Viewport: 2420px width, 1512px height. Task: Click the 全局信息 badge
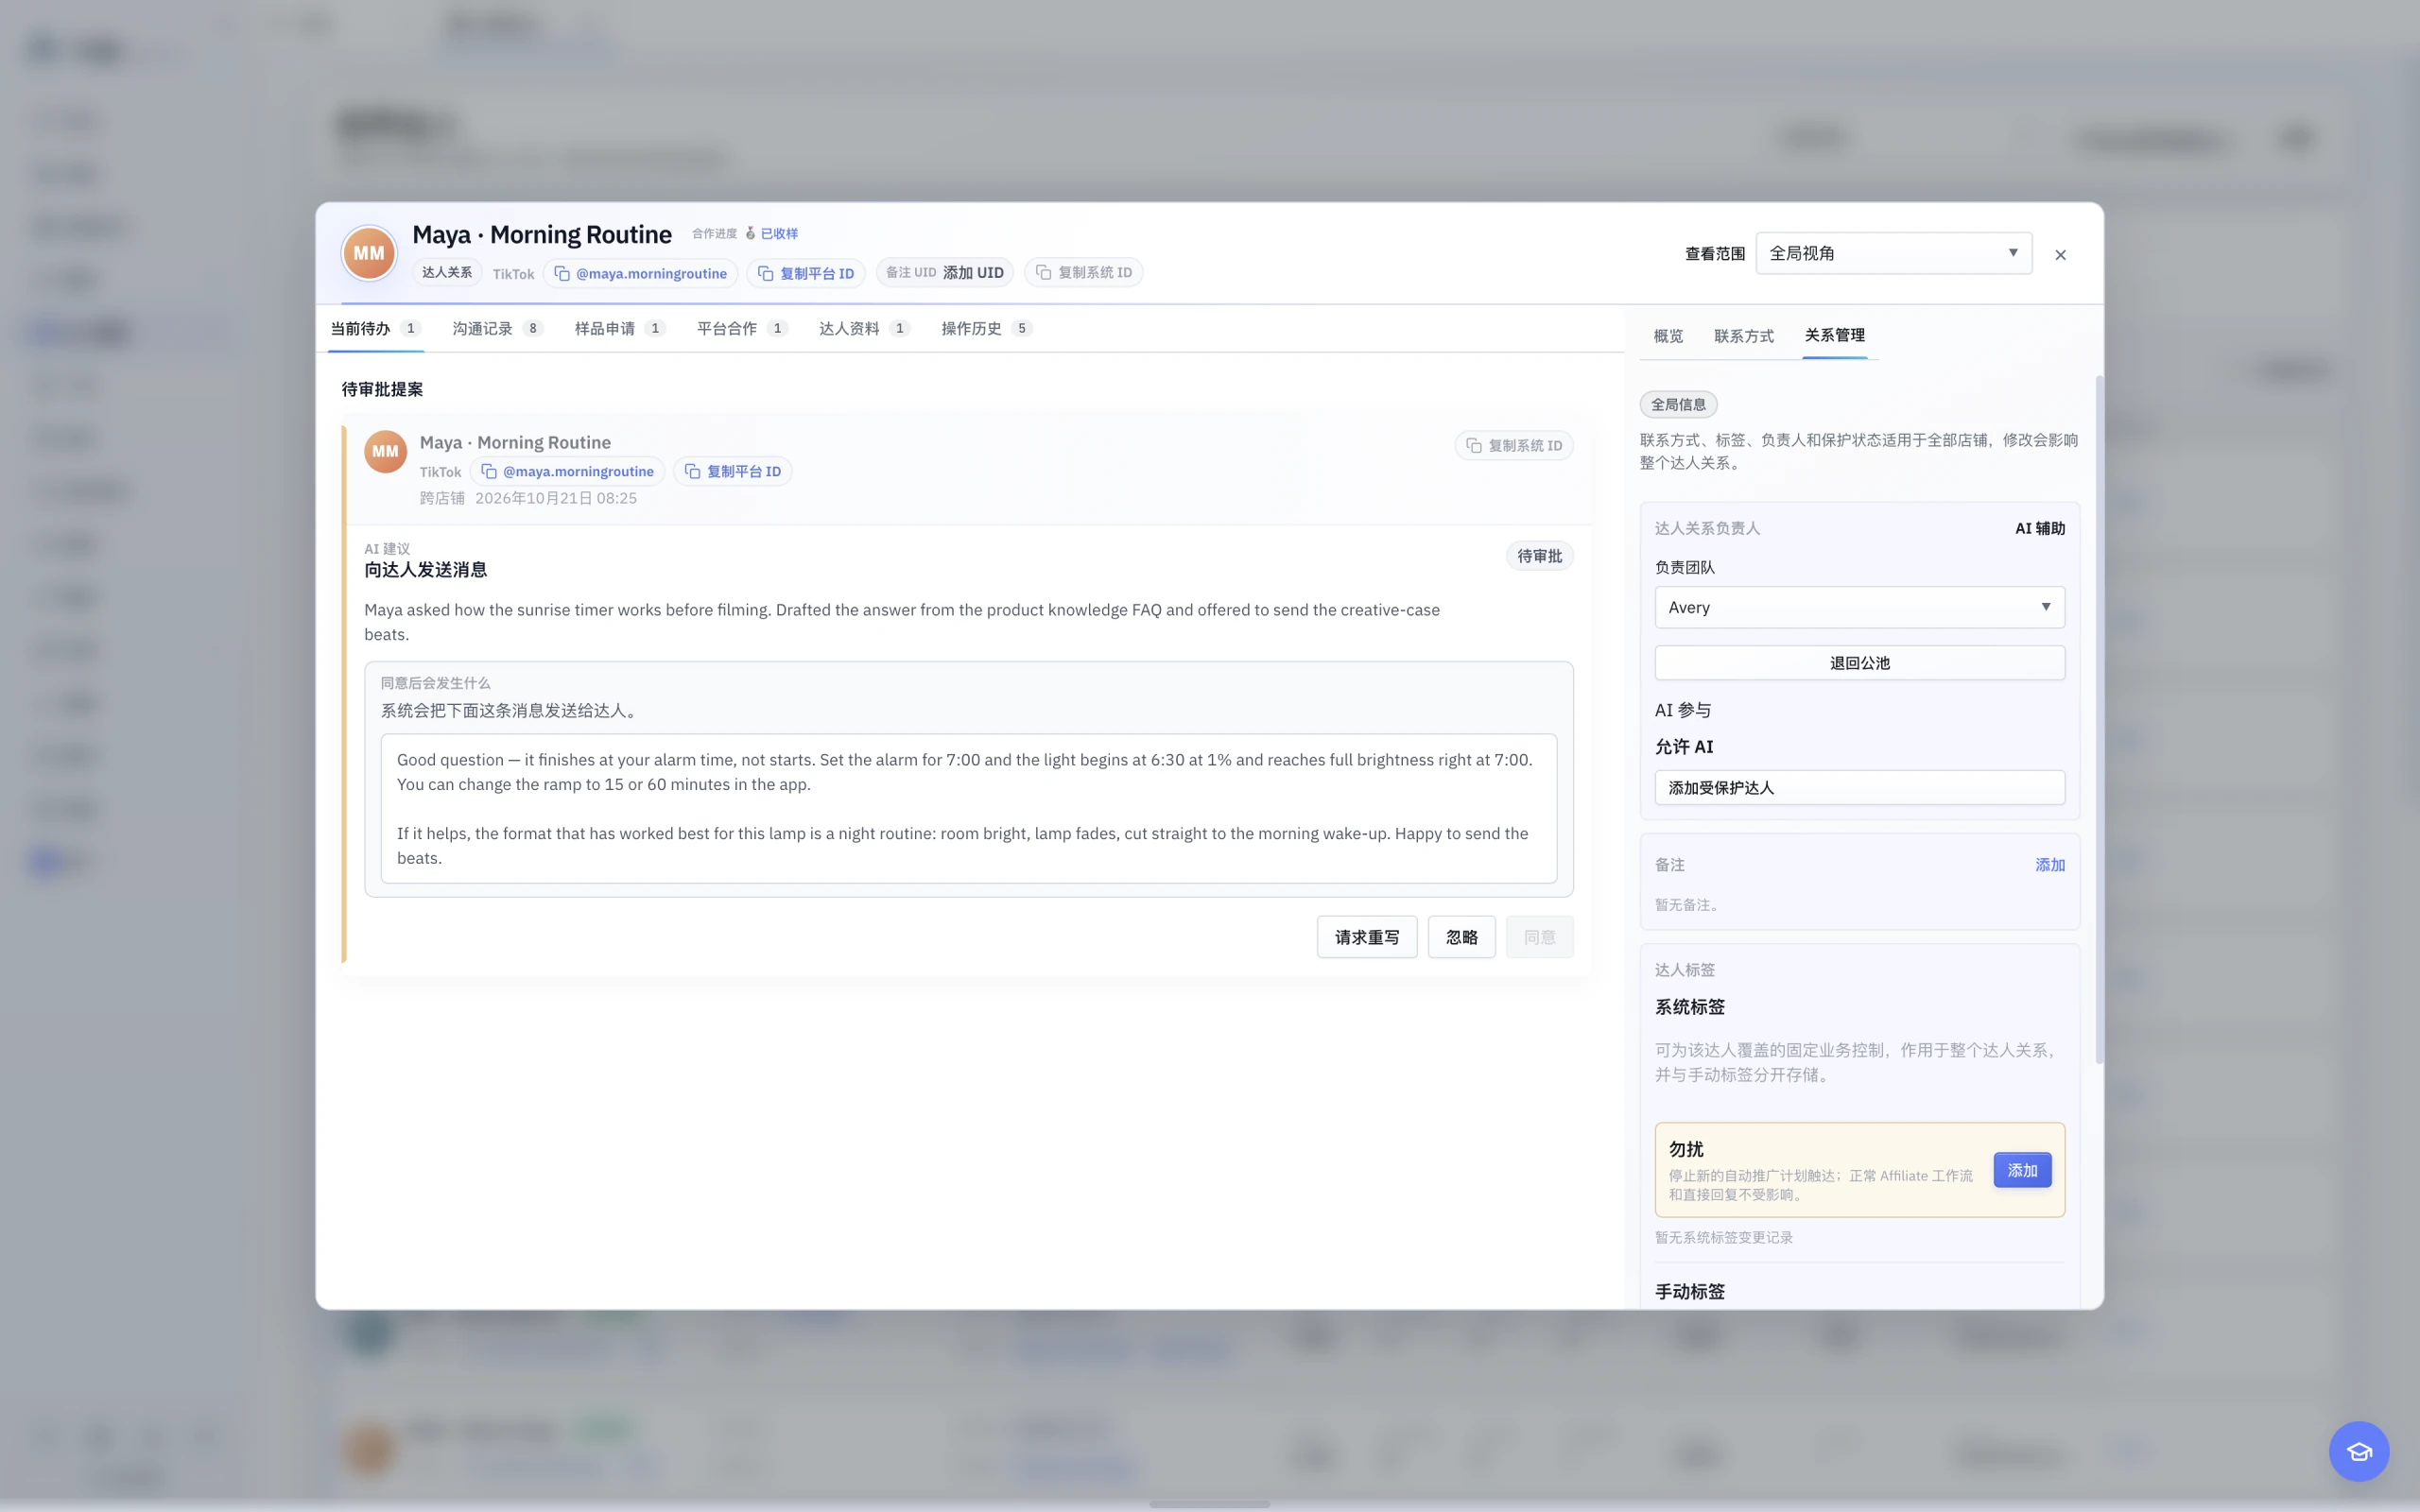click(1678, 405)
